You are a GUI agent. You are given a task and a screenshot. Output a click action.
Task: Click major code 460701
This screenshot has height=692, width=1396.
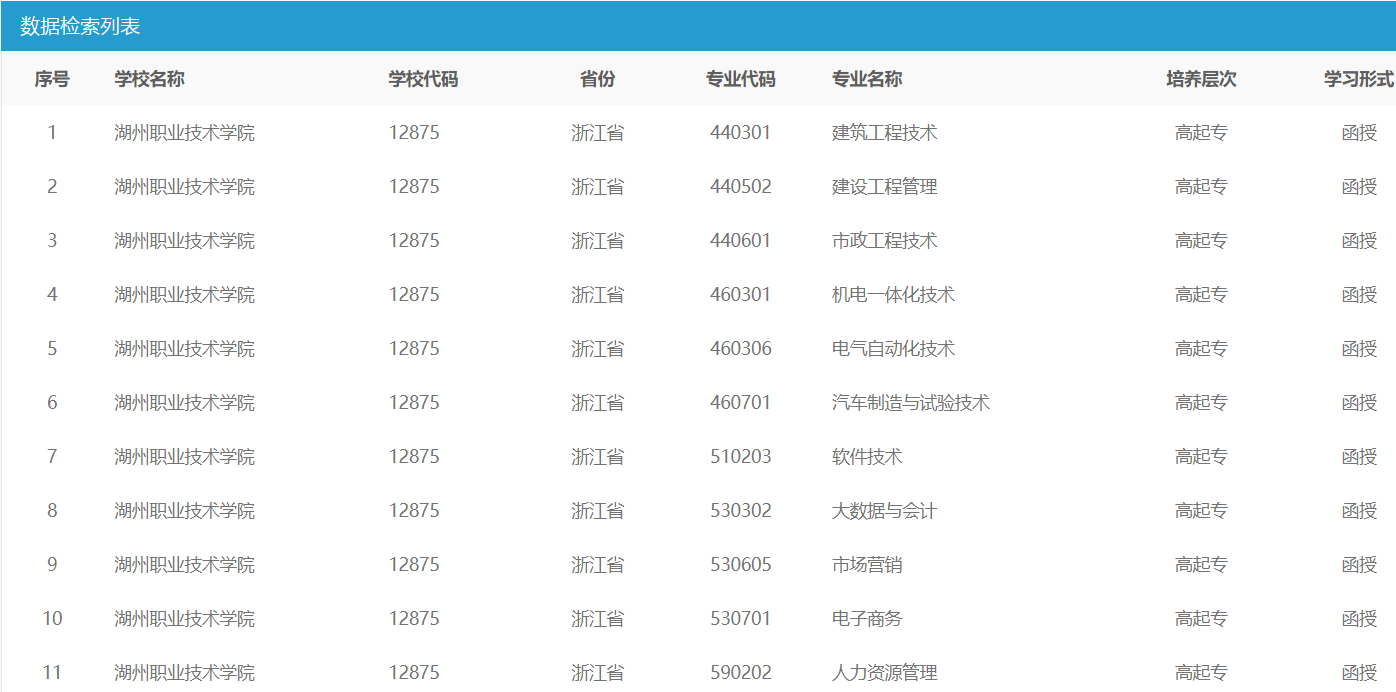[x=741, y=403]
